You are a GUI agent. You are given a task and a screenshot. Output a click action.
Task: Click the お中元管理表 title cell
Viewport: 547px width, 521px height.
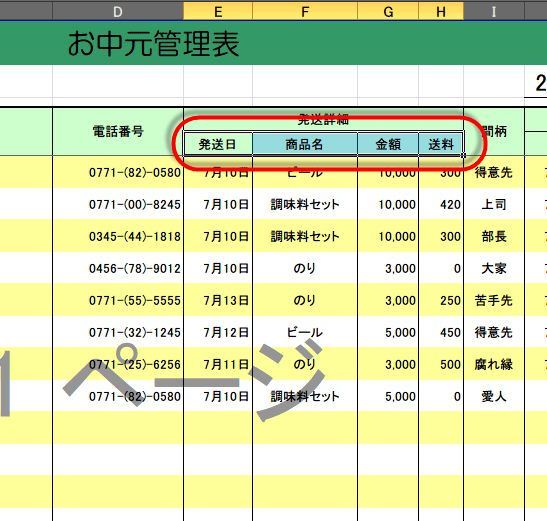(x=153, y=43)
